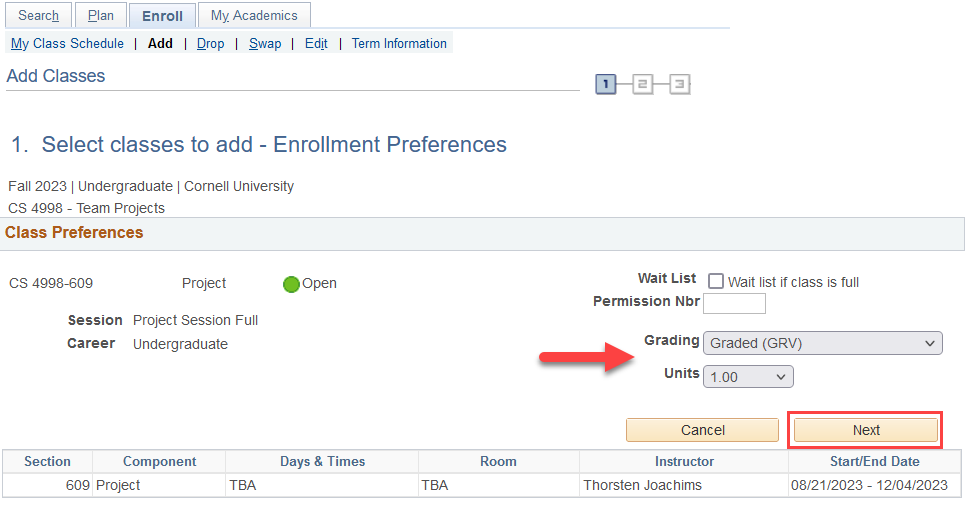The image size is (967, 515).
Task: Open the Units dropdown
Action: coord(748,377)
